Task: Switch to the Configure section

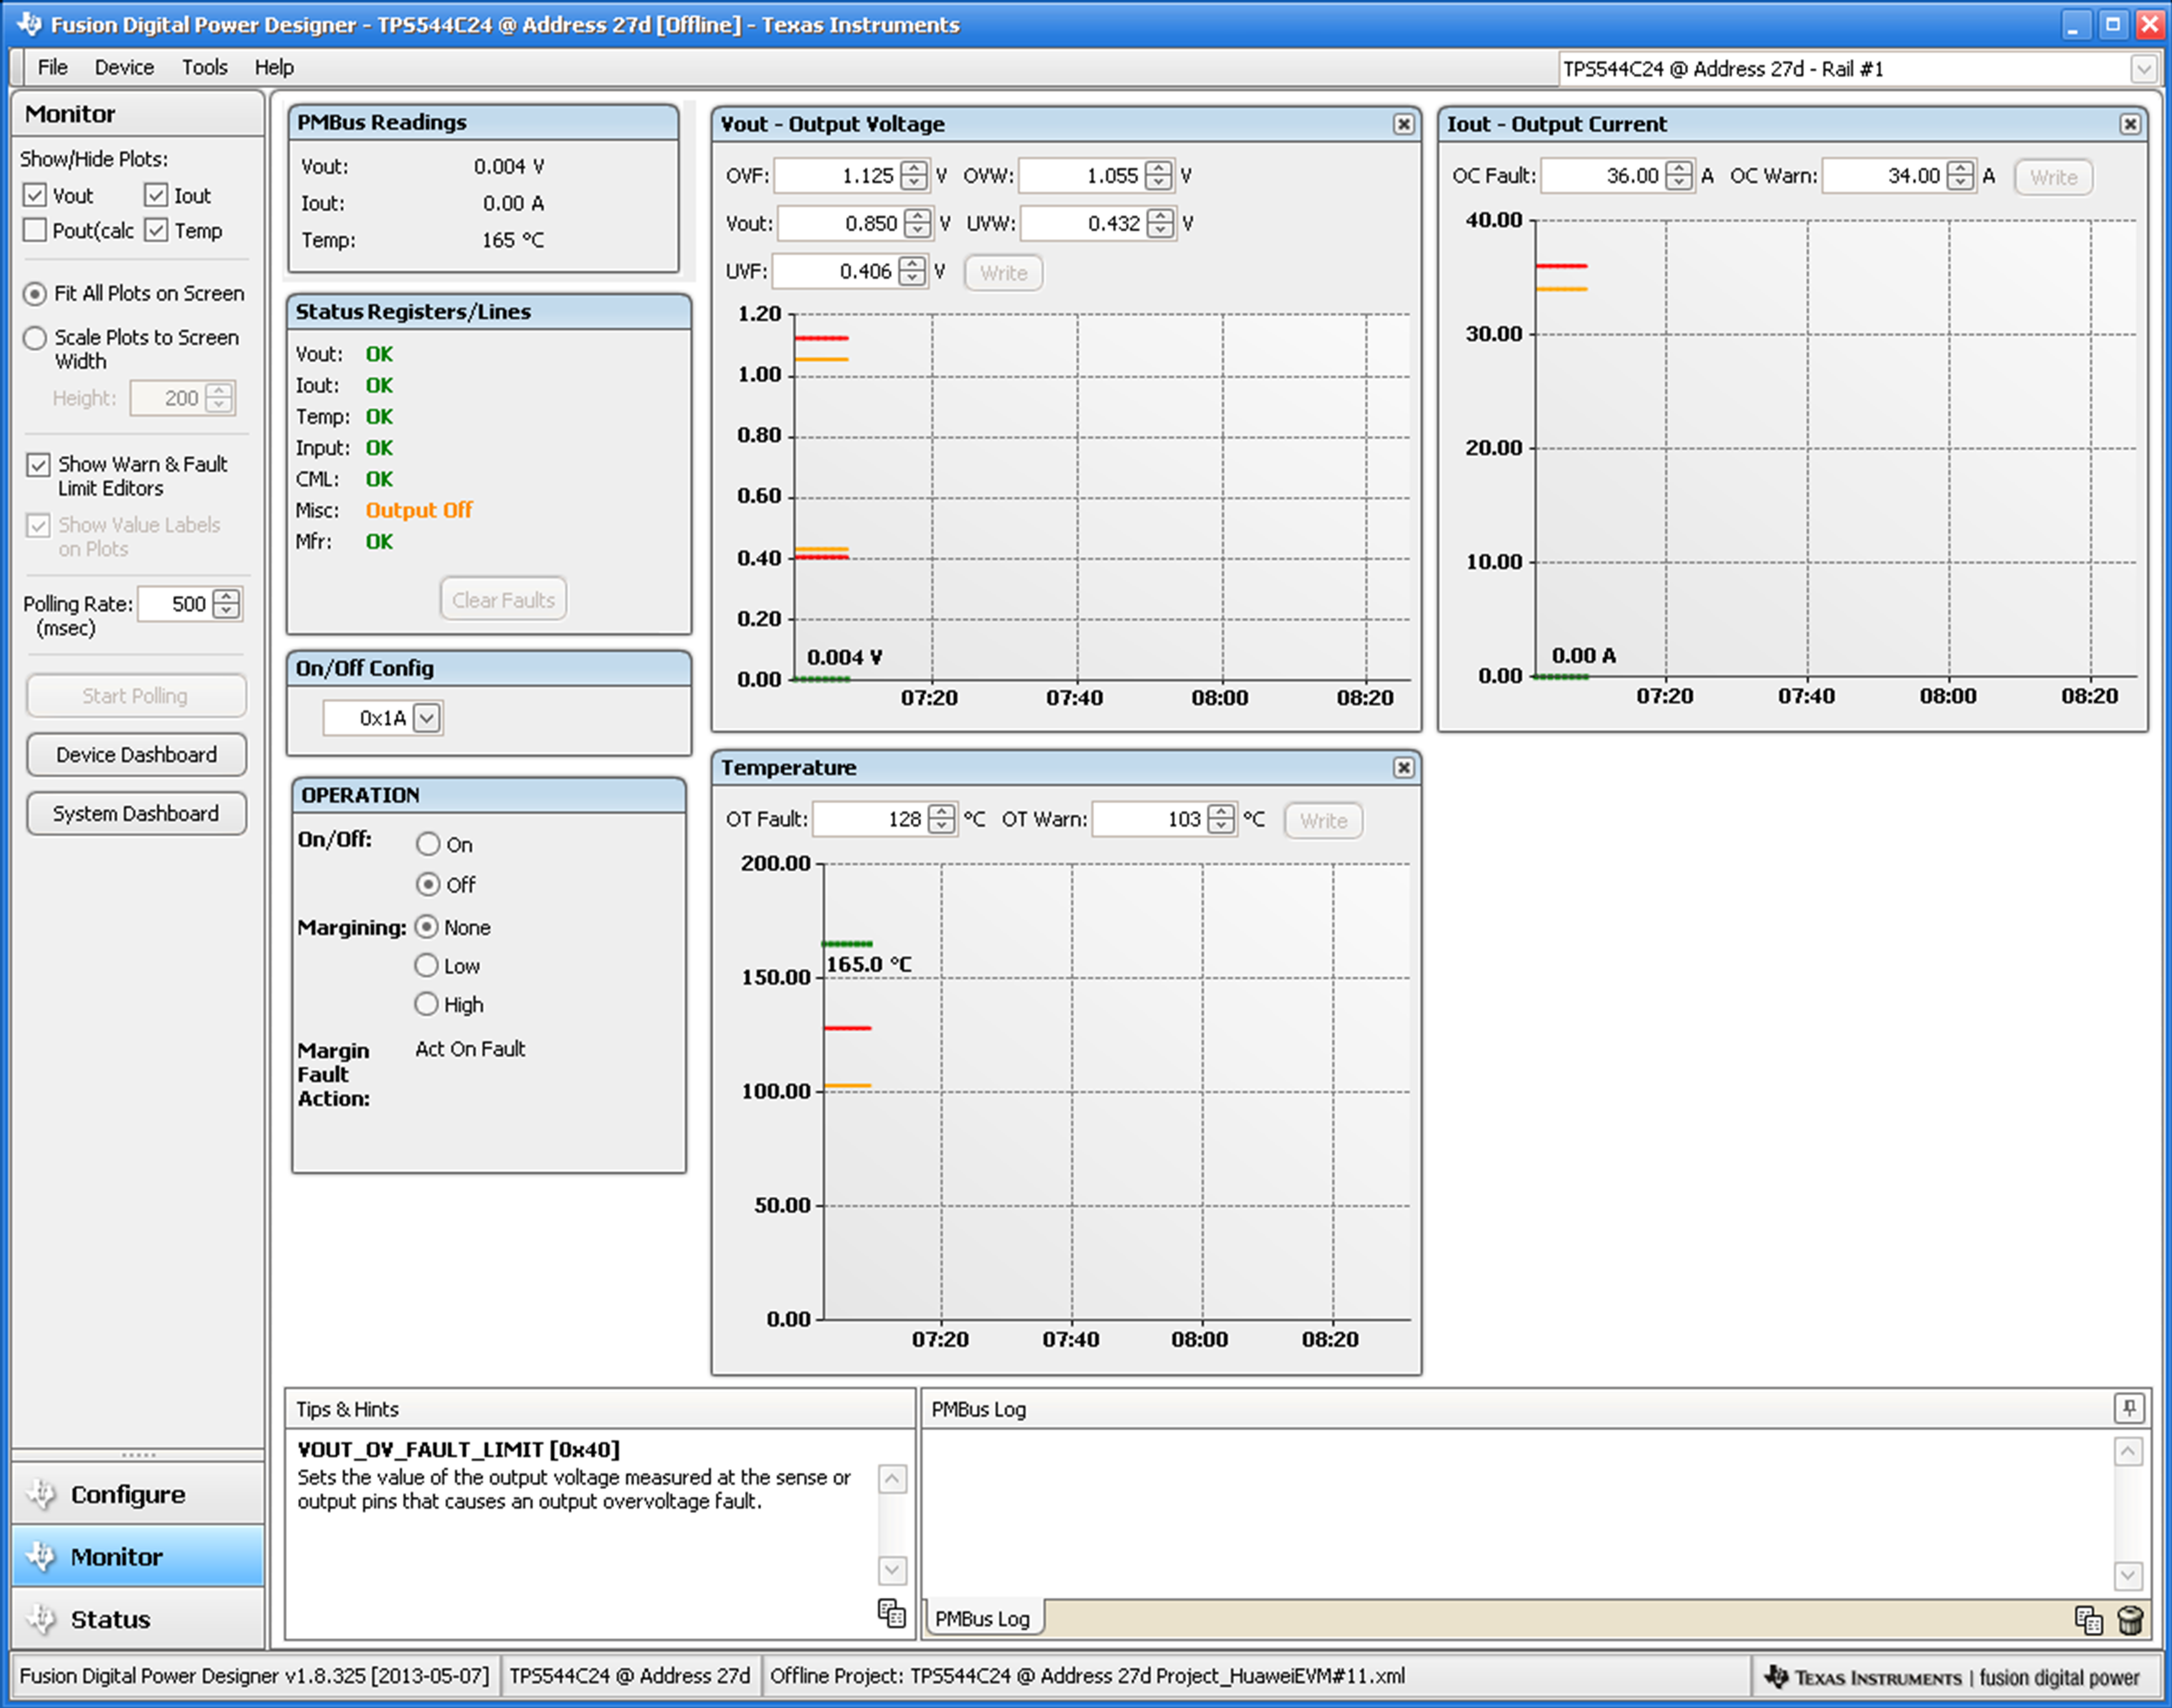Action: [x=138, y=1494]
